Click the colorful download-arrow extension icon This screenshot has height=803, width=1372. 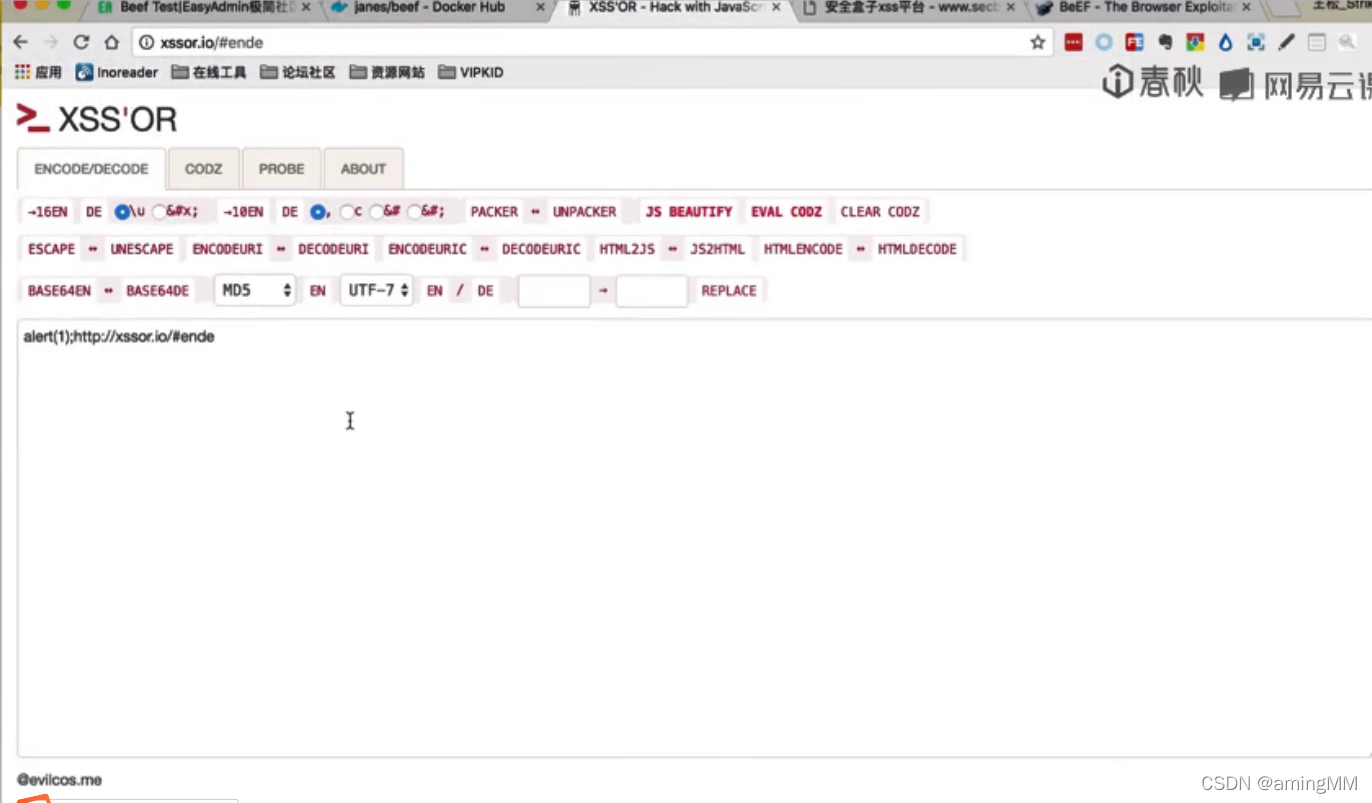[x=1195, y=43]
